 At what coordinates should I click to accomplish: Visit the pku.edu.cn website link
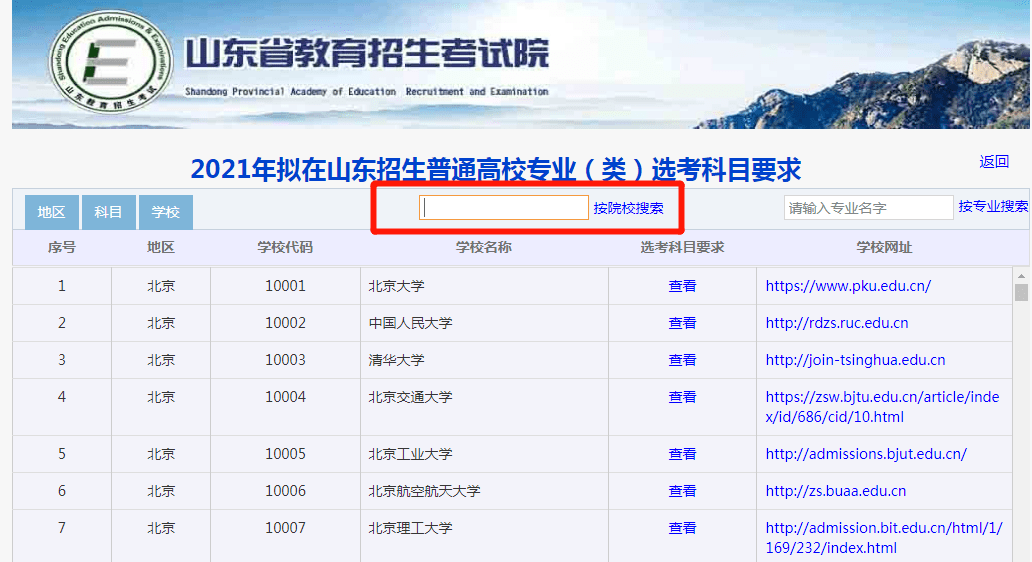(x=848, y=286)
